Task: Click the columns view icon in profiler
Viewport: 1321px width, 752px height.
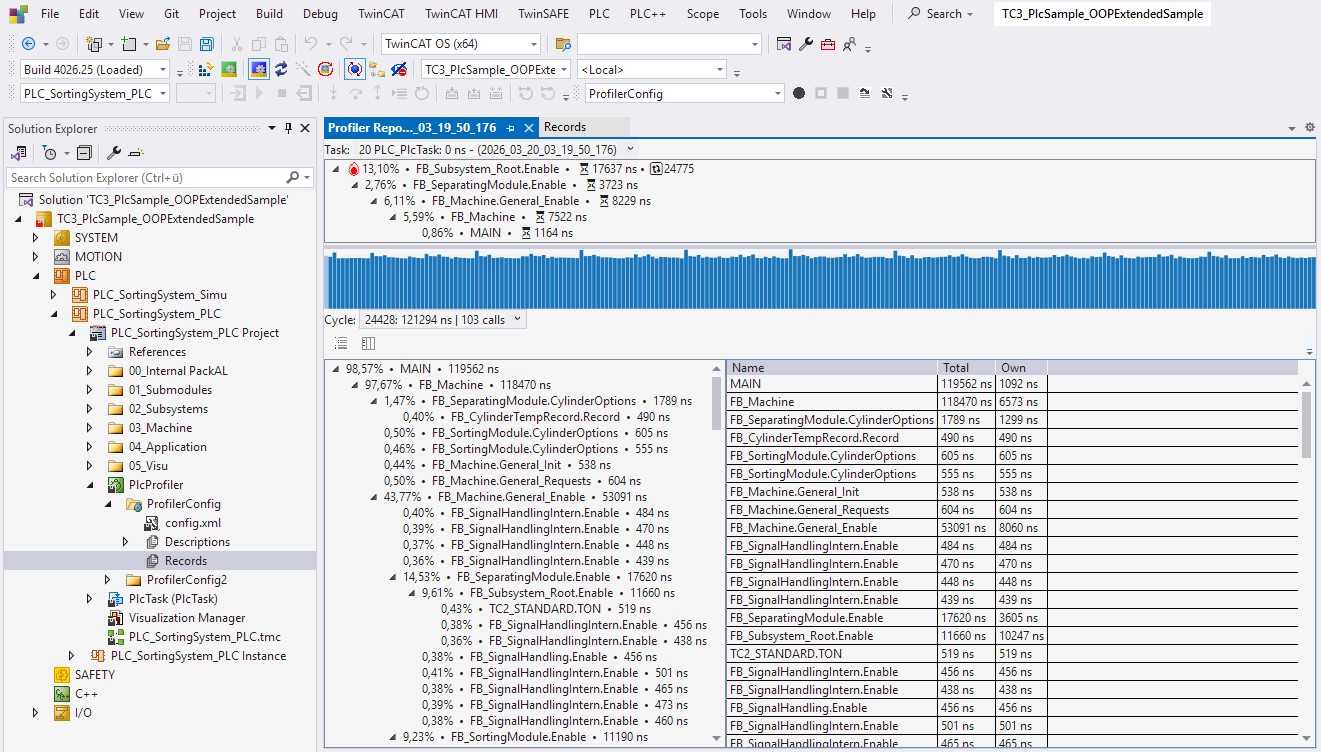Action: (x=368, y=343)
